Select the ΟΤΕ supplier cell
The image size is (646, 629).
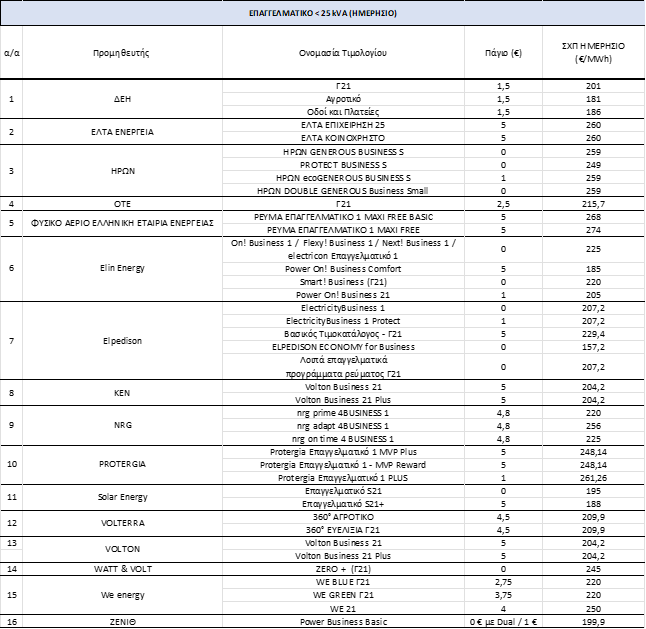[122, 204]
